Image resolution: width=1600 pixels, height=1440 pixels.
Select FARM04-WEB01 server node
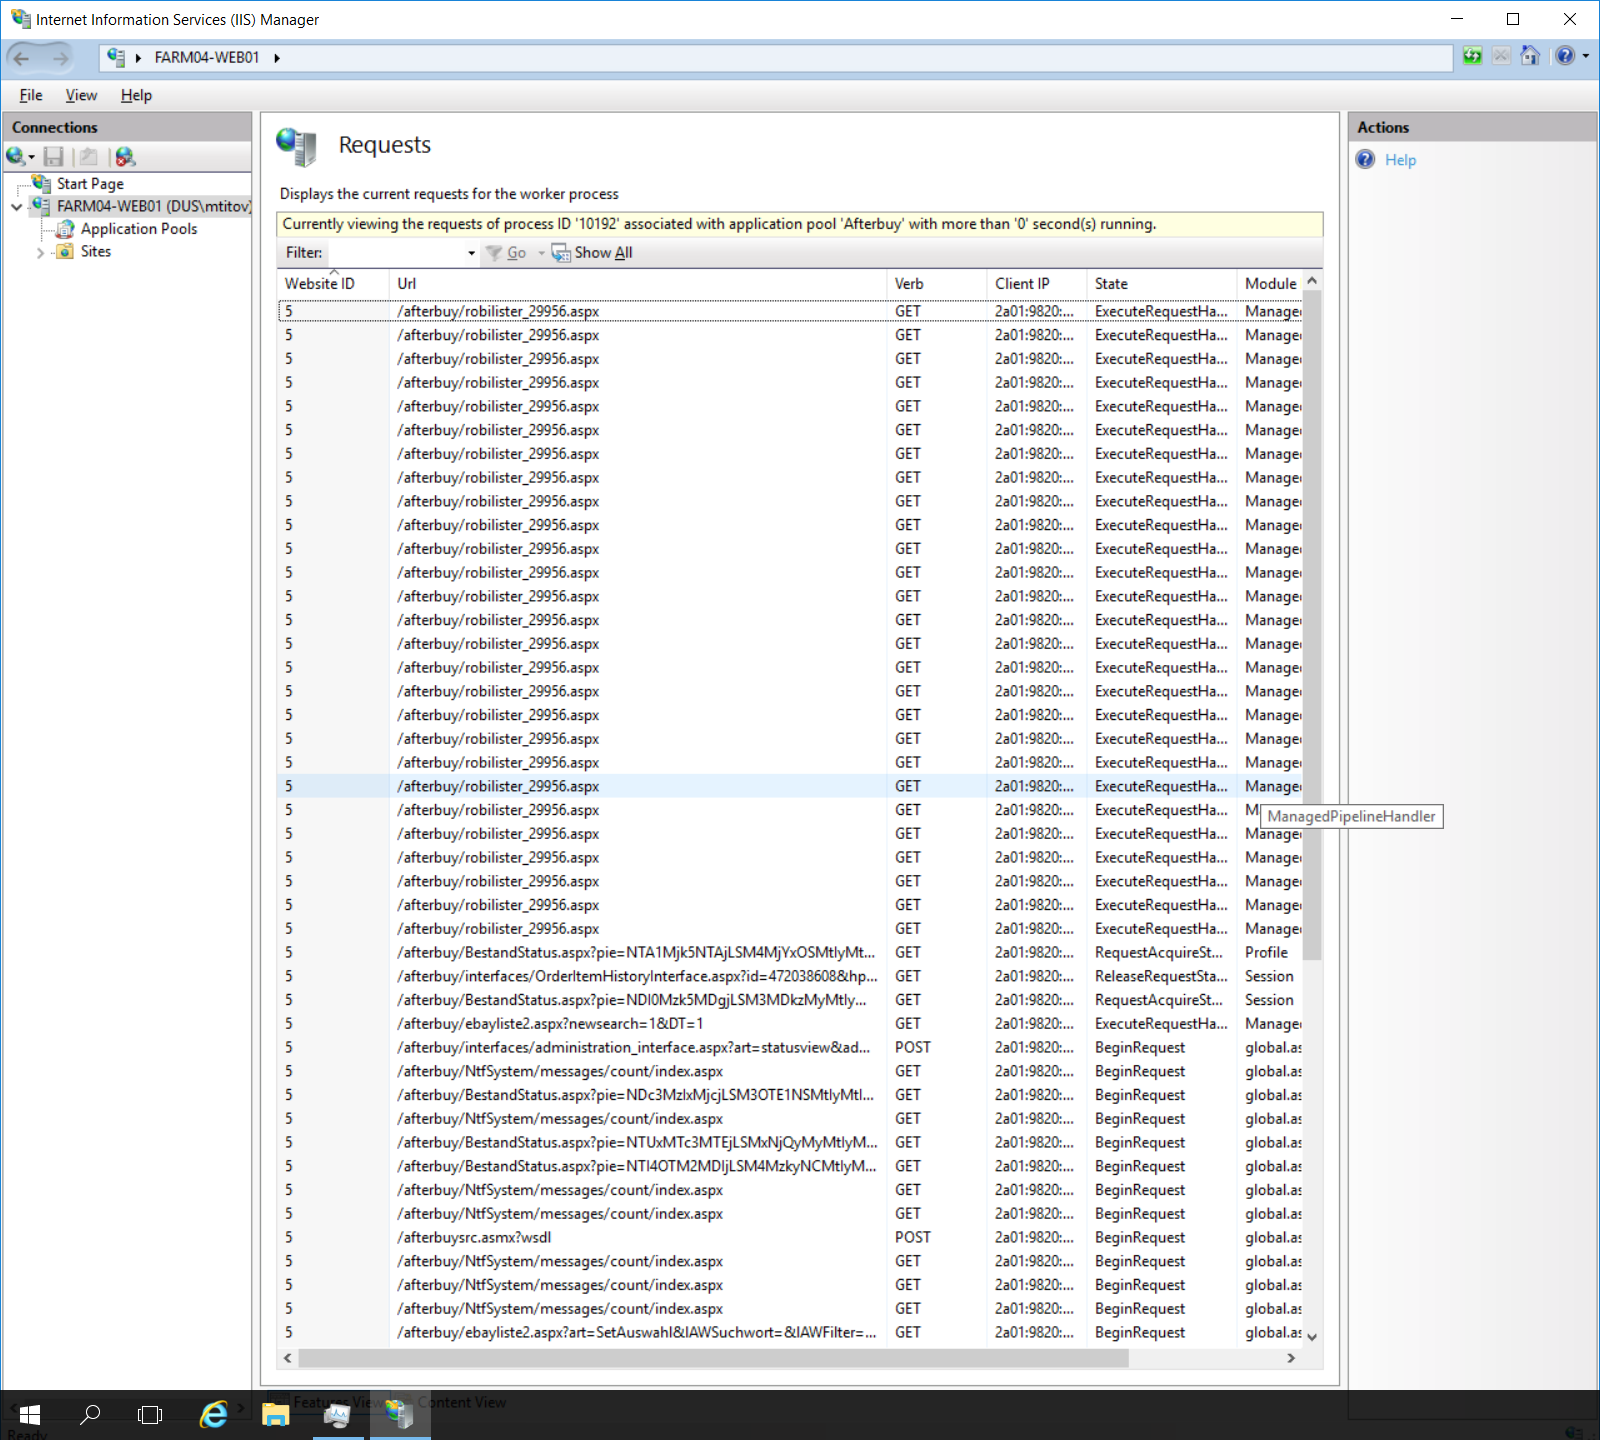(x=153, y=206)
